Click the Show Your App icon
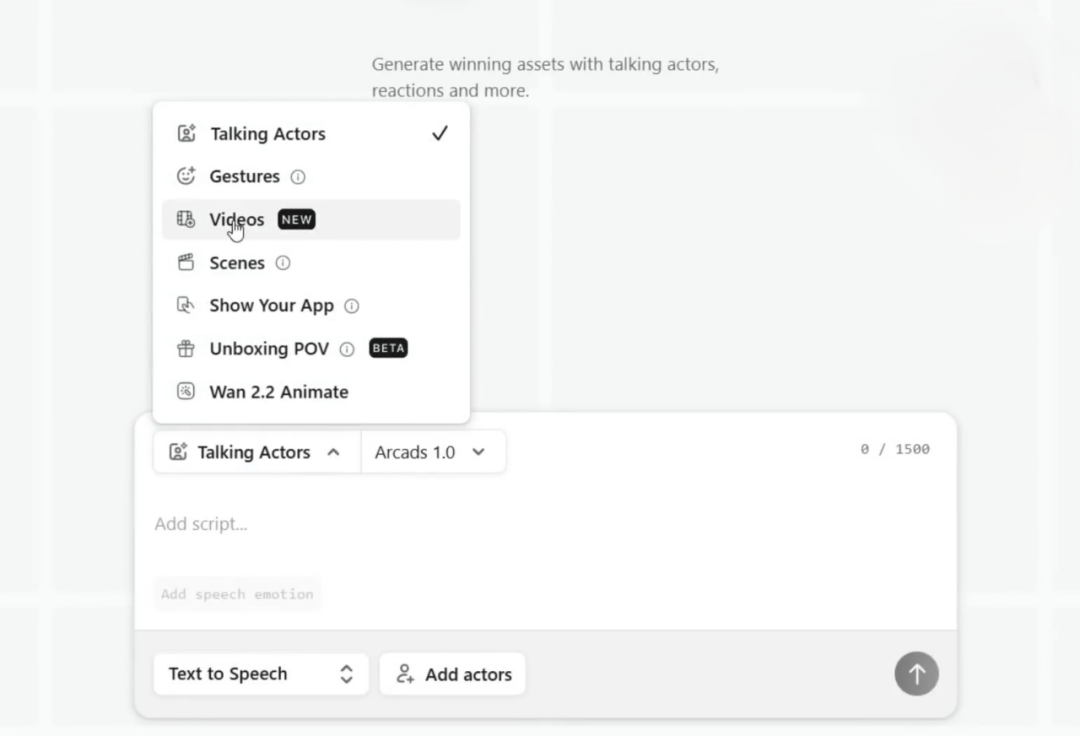 click(186, 306)
